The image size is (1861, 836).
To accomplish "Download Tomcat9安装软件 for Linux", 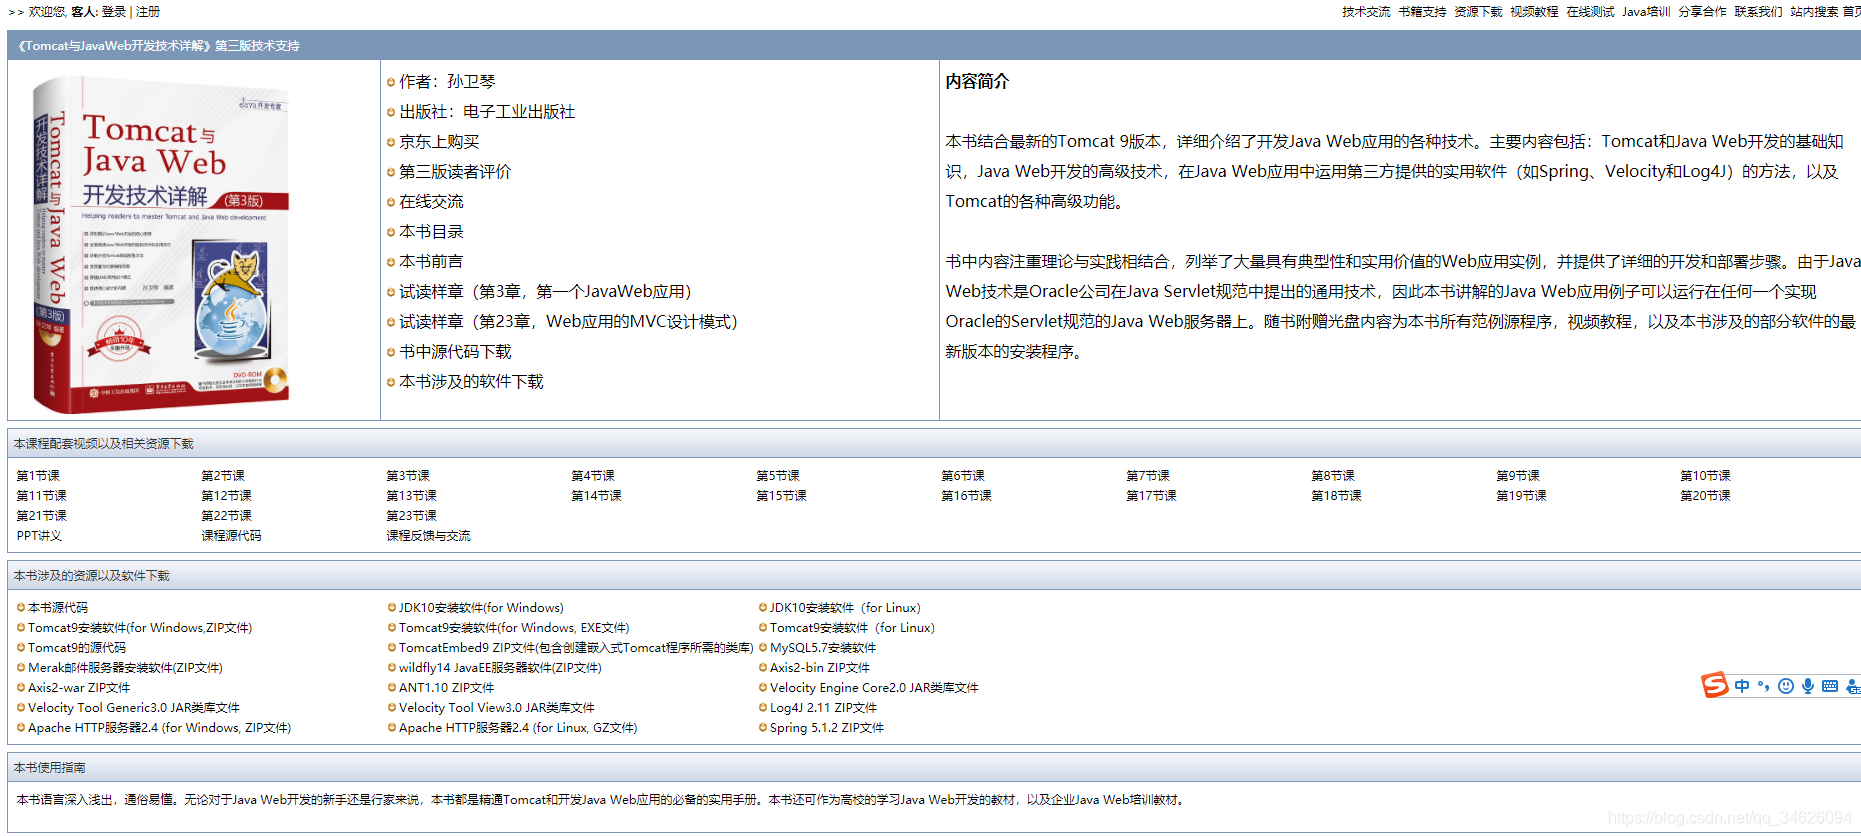I will [x=852, y=628].
